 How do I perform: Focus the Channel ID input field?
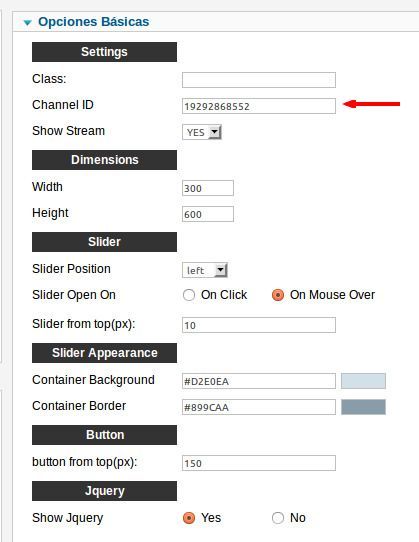pos(259,106)
